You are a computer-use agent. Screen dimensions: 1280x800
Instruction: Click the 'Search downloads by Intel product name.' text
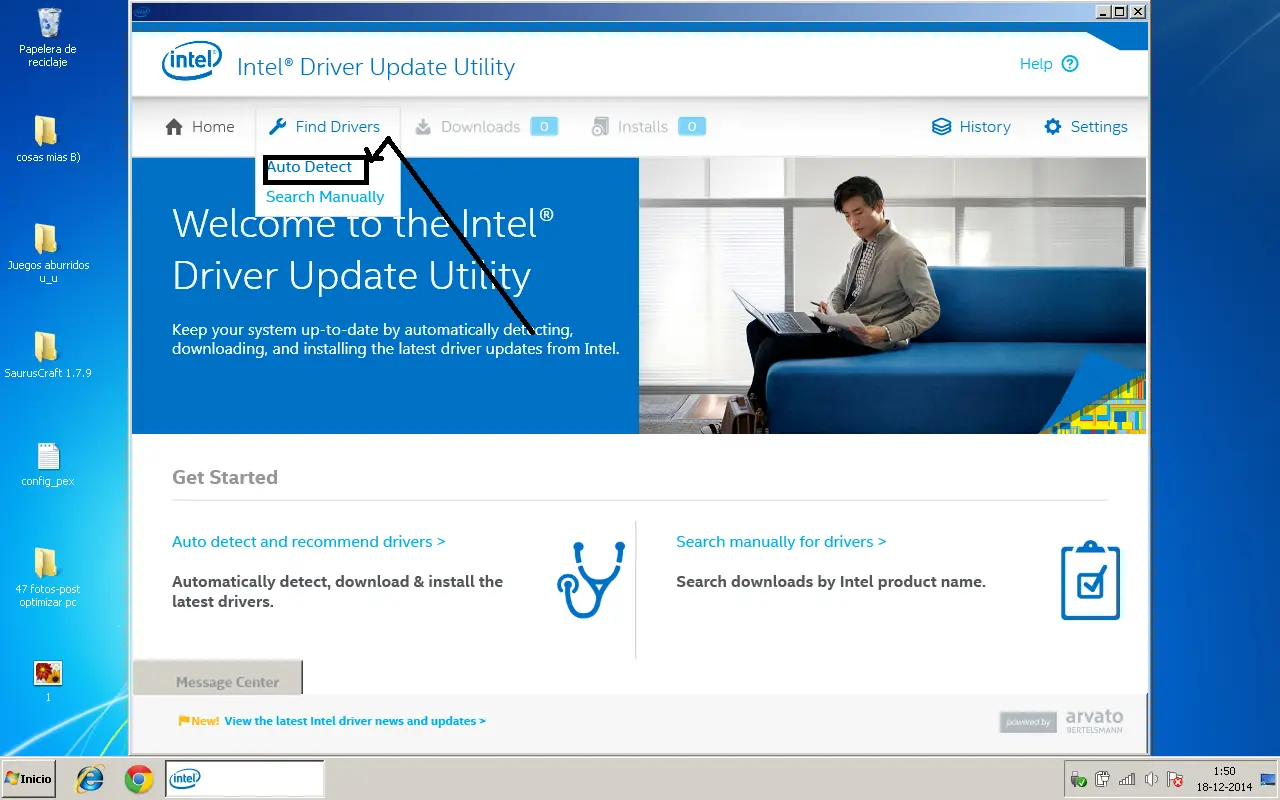coord(831,582)
